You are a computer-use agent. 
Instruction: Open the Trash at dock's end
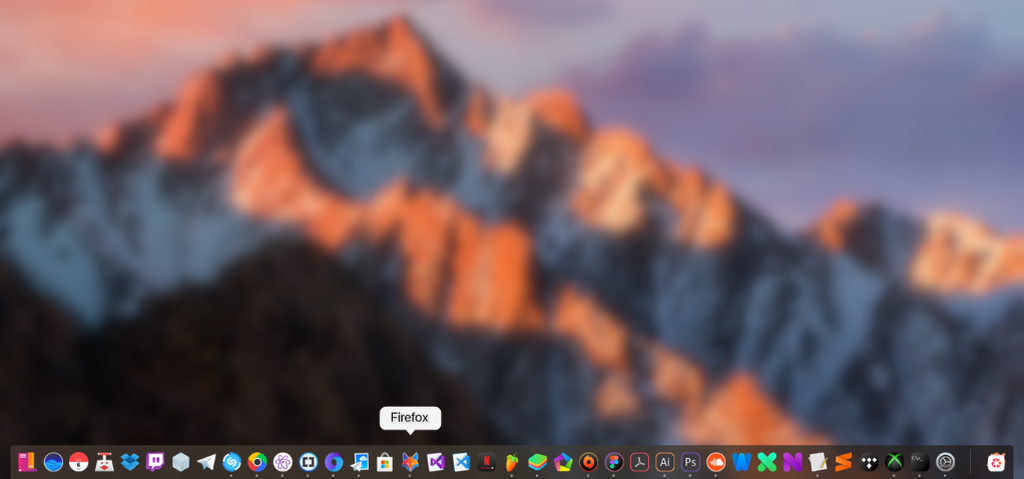(x=996, y=462)
